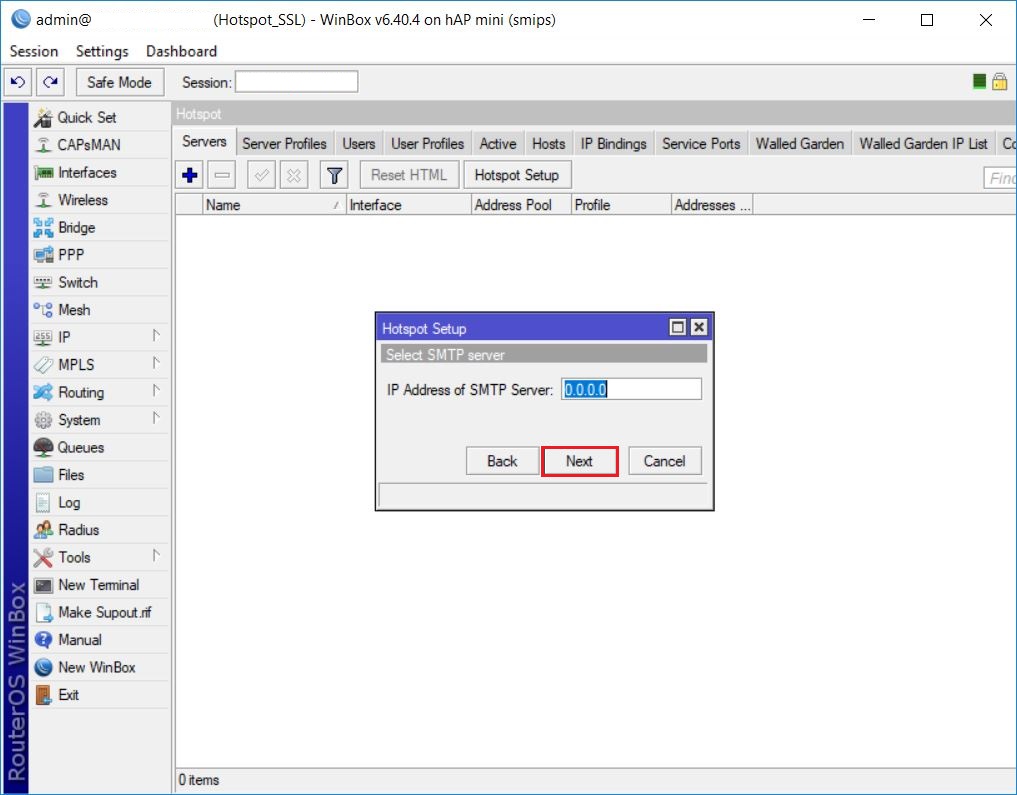Open the filter funnel button
Image resolution: width=1017 pixels, height=795 pixels.
(x=334, y=175)
